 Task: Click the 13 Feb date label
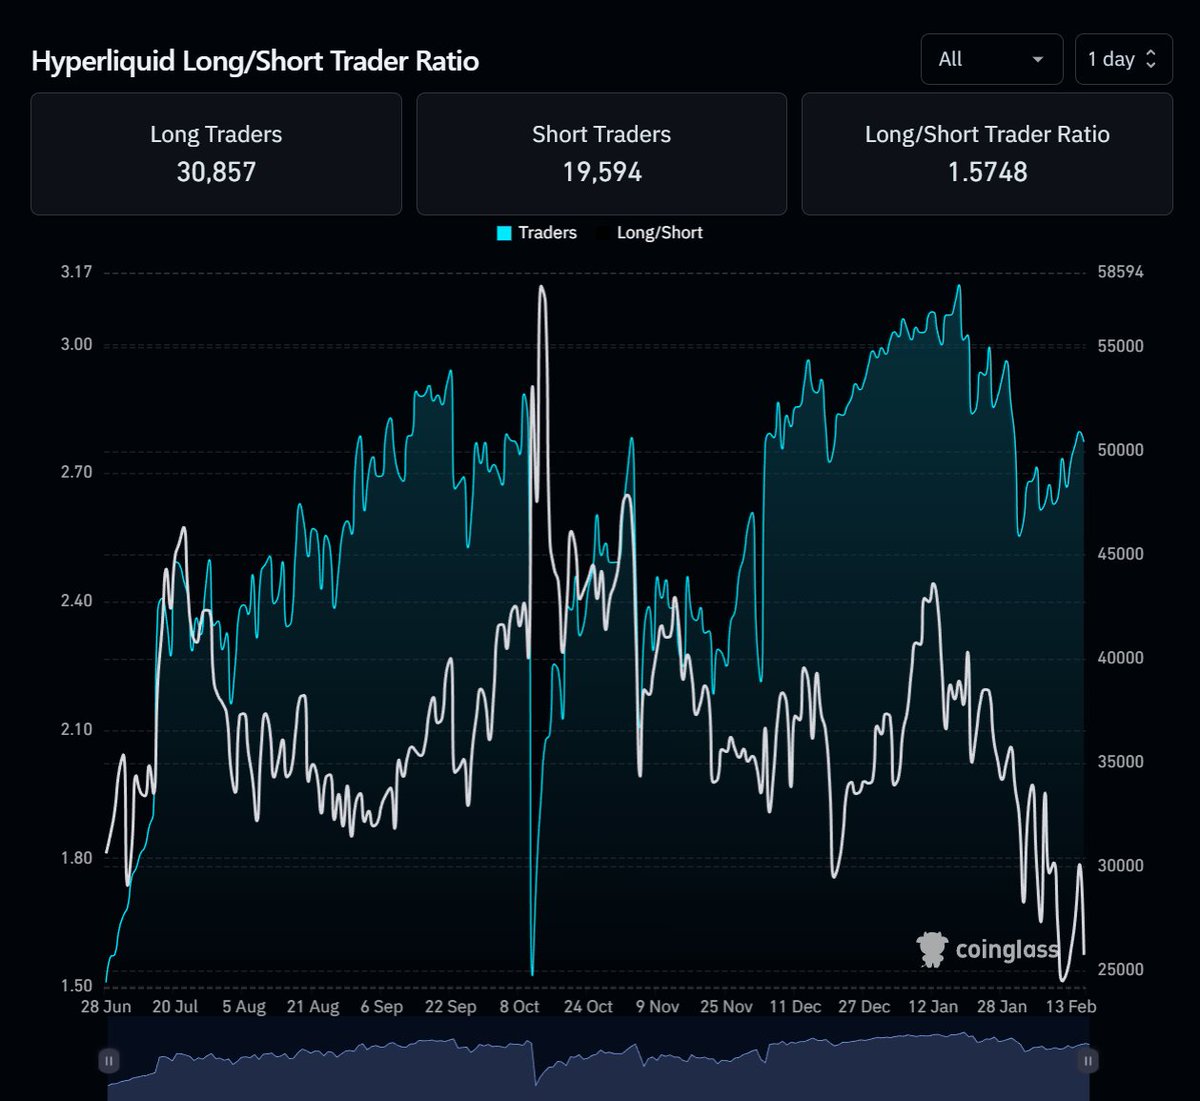coord(1070,1006)
